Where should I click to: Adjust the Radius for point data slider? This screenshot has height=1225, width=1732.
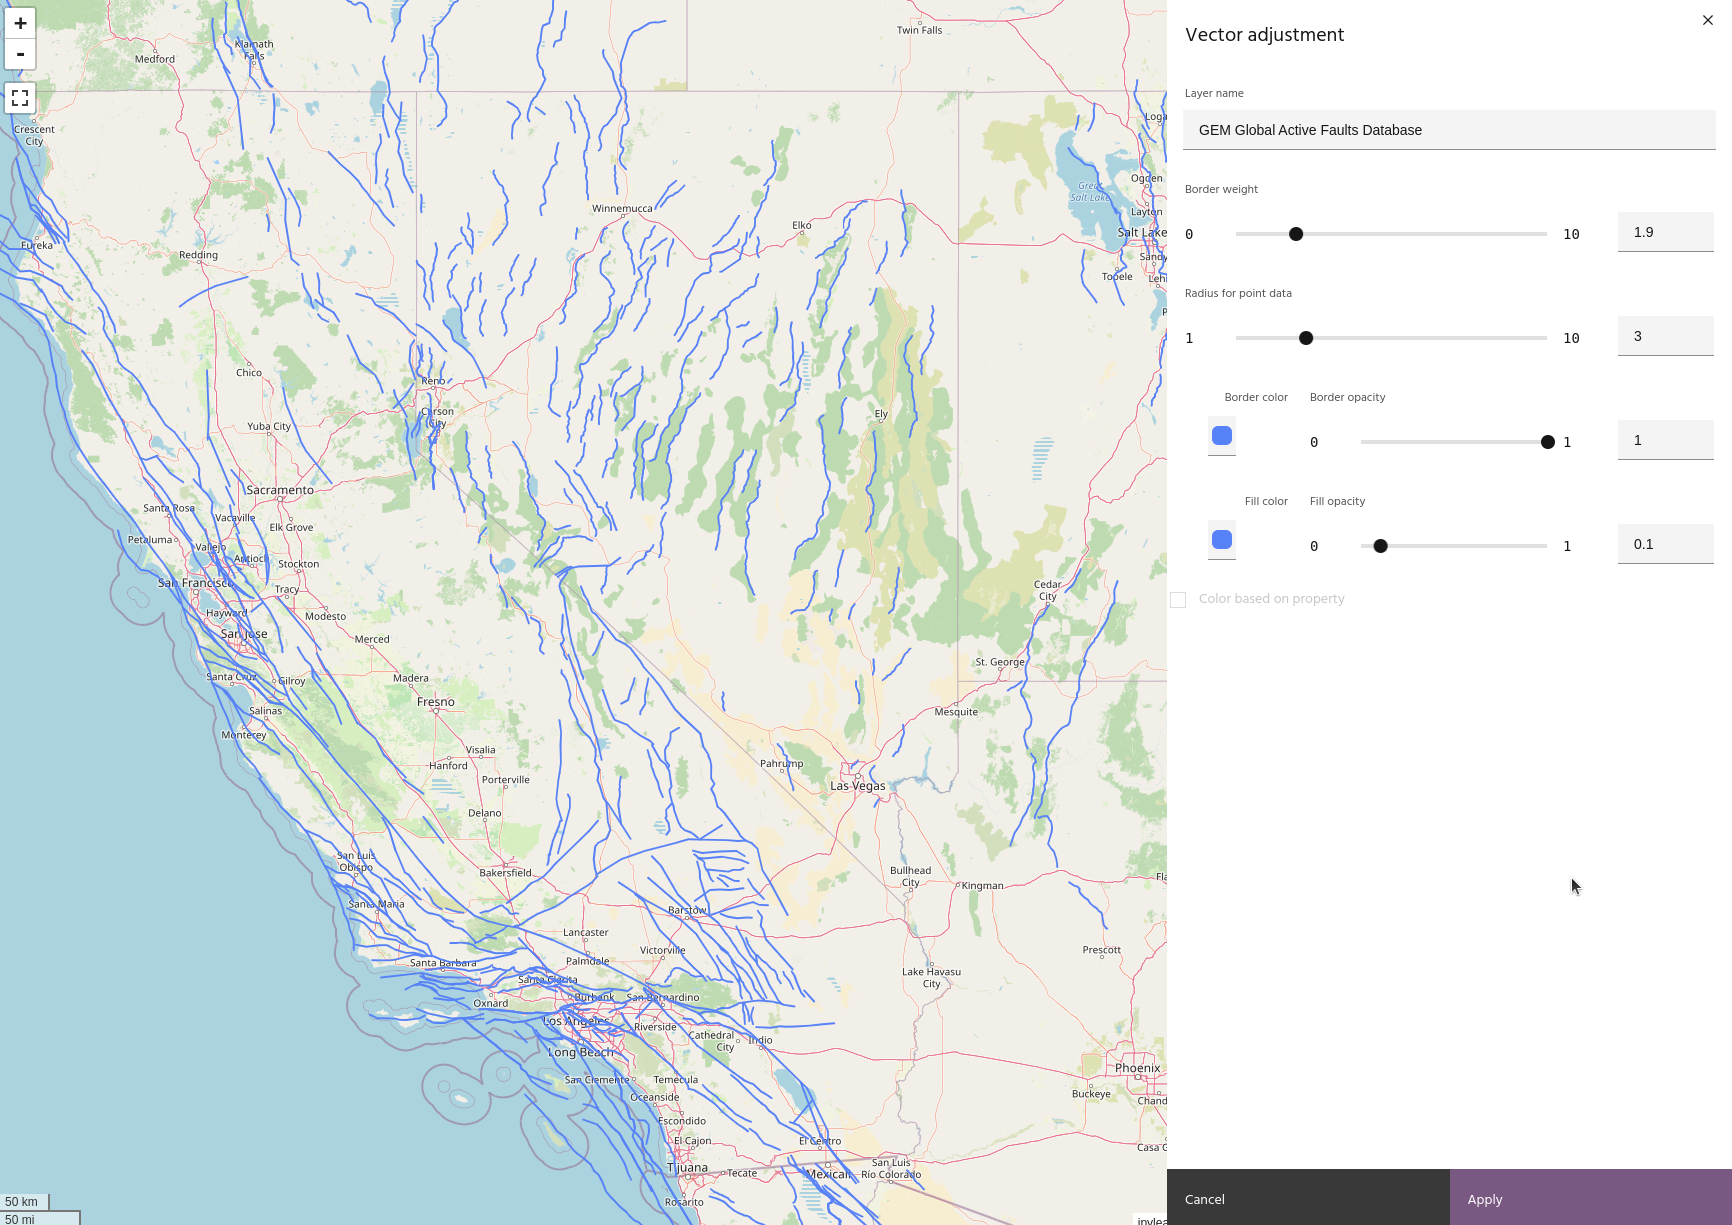tap(1306, 338)
